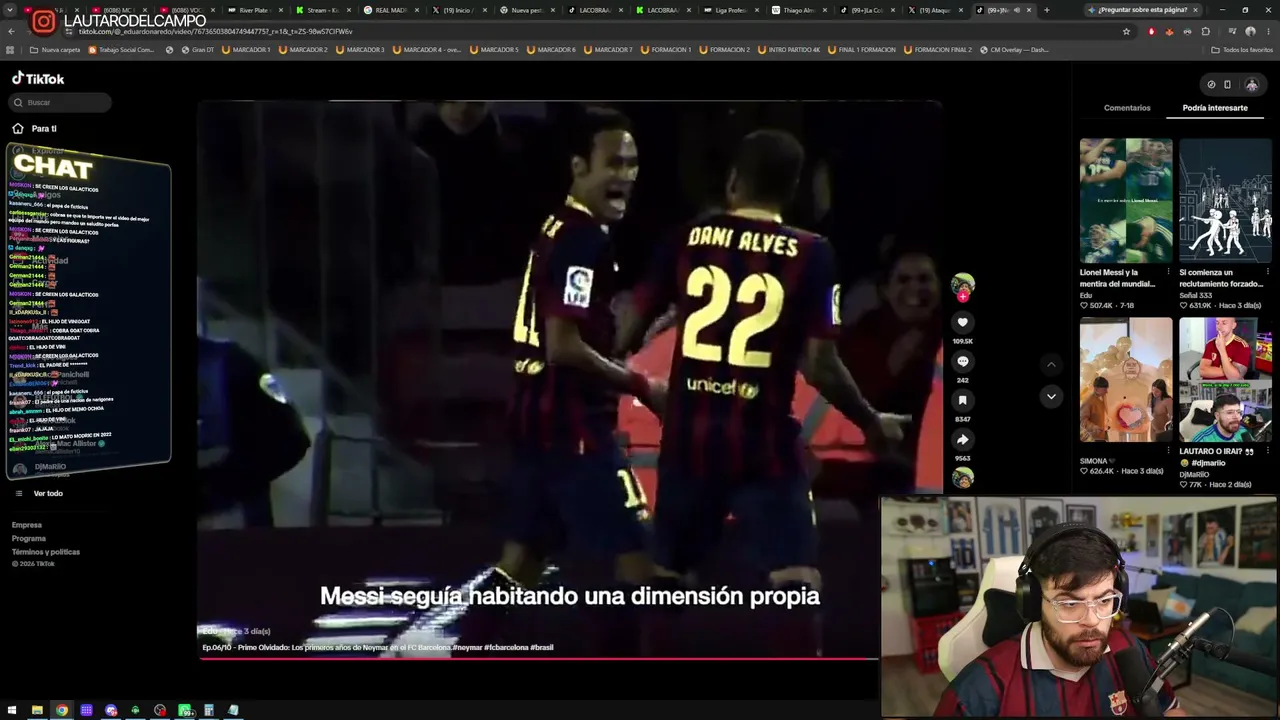Open options for the LAUTARO O IRAI video

(x=1268, y=451)
